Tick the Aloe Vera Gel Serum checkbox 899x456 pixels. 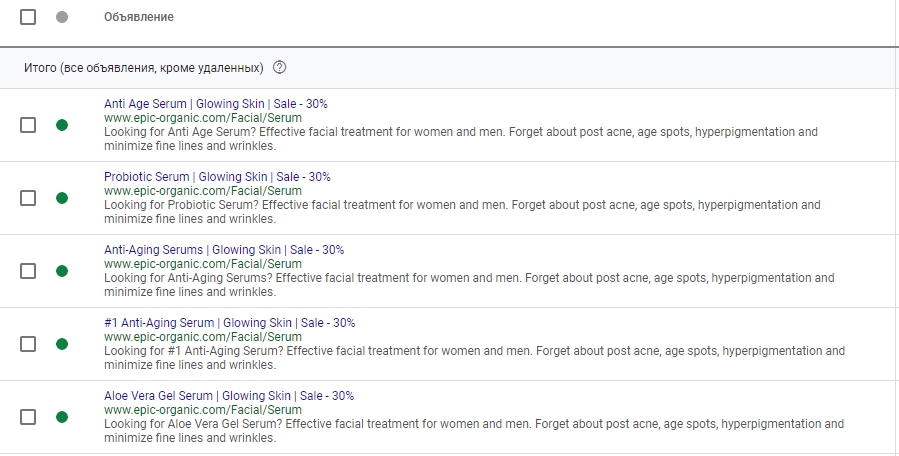pyautogui.click(x=28, y=417)
